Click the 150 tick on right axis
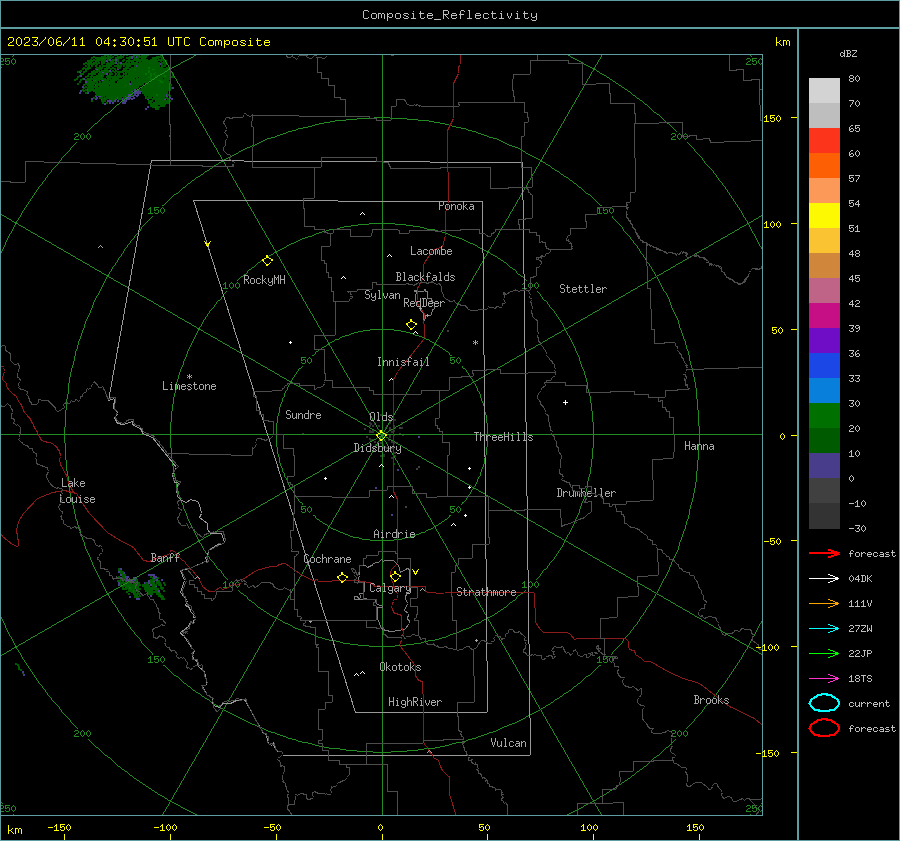The height and width of the screenshot is (841, 900). click(773, 118)
